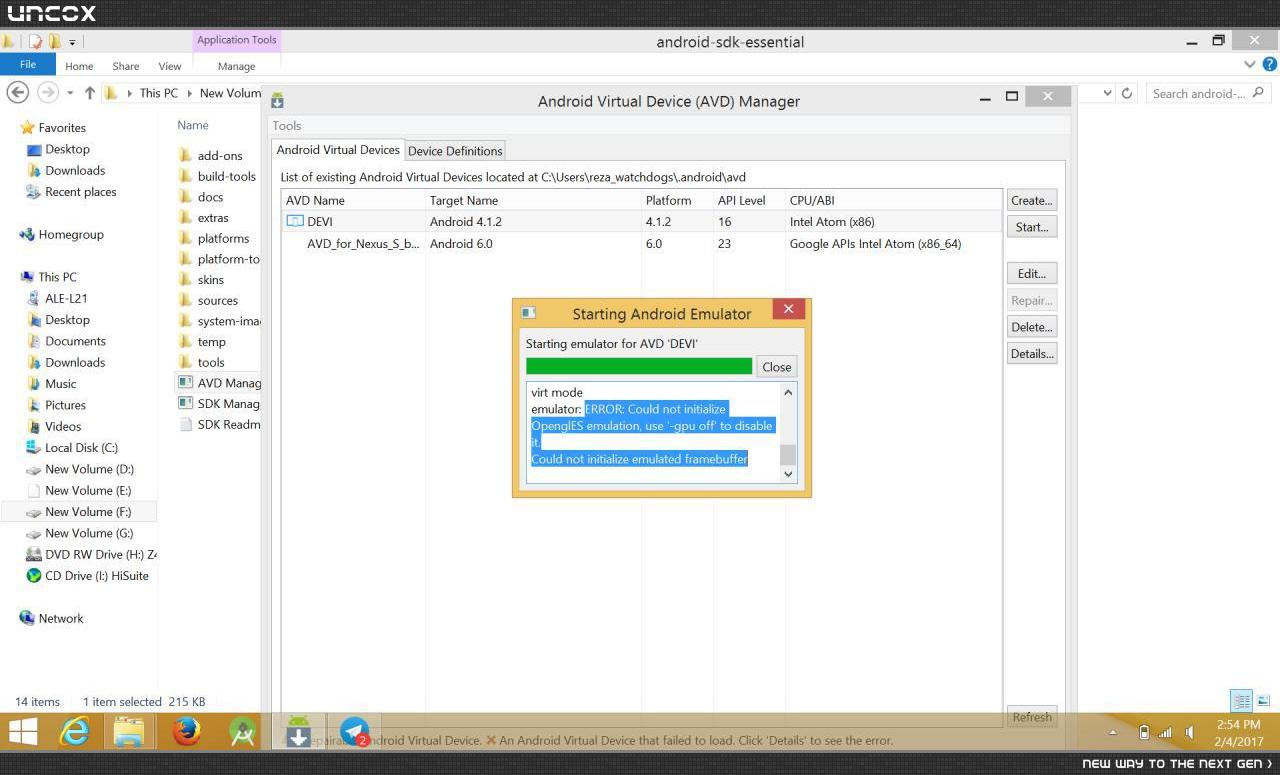This screenshot has width=1280, height=775.
Task: Click the Refresh icon beside the address bar
Action: click(1127, 93)
